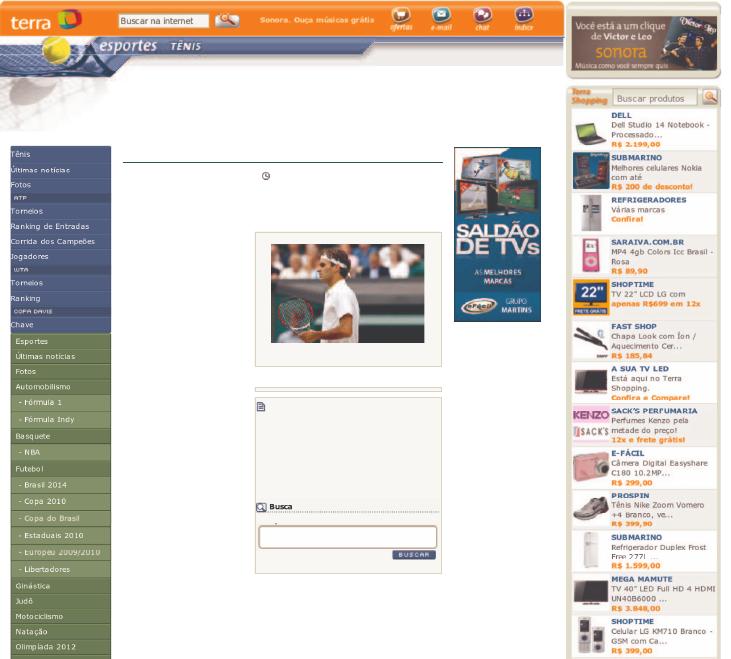Viewport: 731px width, 659px height.
Task: Click the tennis player photo thumbnail
Action: pos(347,293)
